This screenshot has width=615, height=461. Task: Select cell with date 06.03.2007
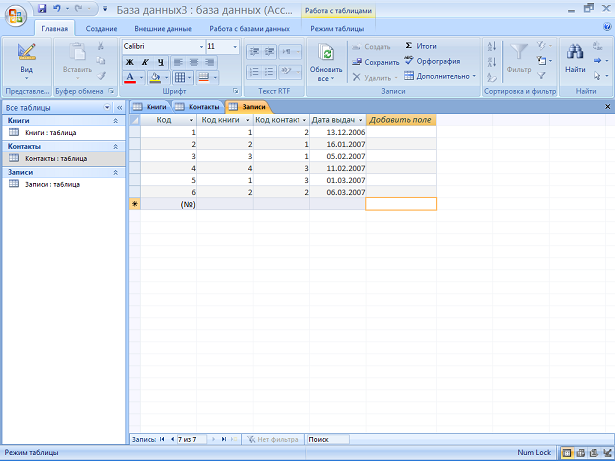point(338,192)
